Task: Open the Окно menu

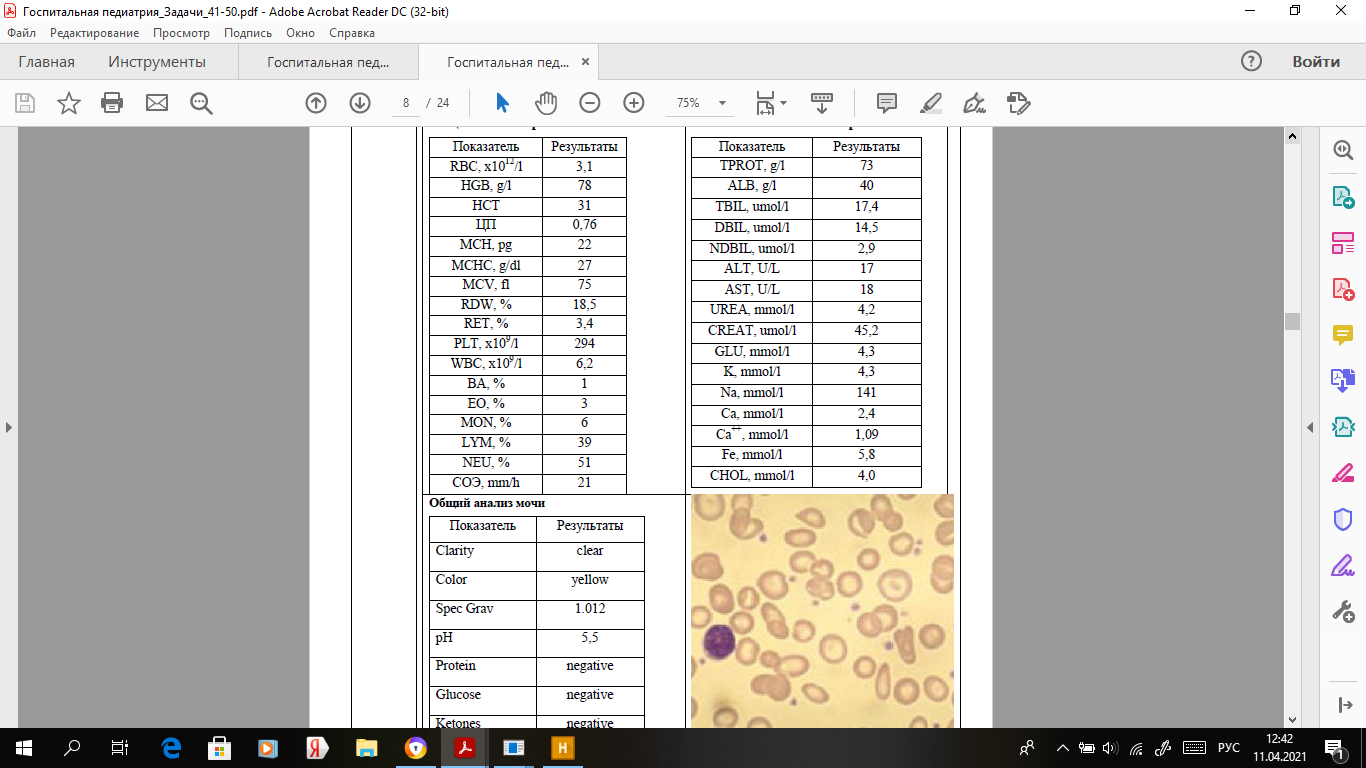Action: coord(300,33)
